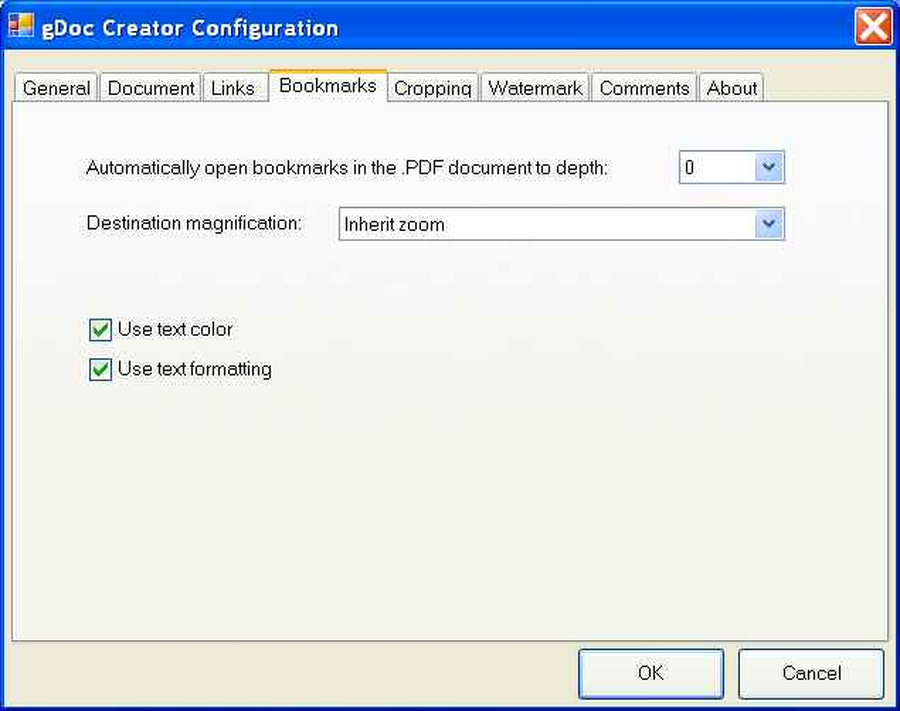Click the 'Automatically open bookmarks' label text
Image resolution: width=900 pixels, height=711 pixels.
click(347, 168)
